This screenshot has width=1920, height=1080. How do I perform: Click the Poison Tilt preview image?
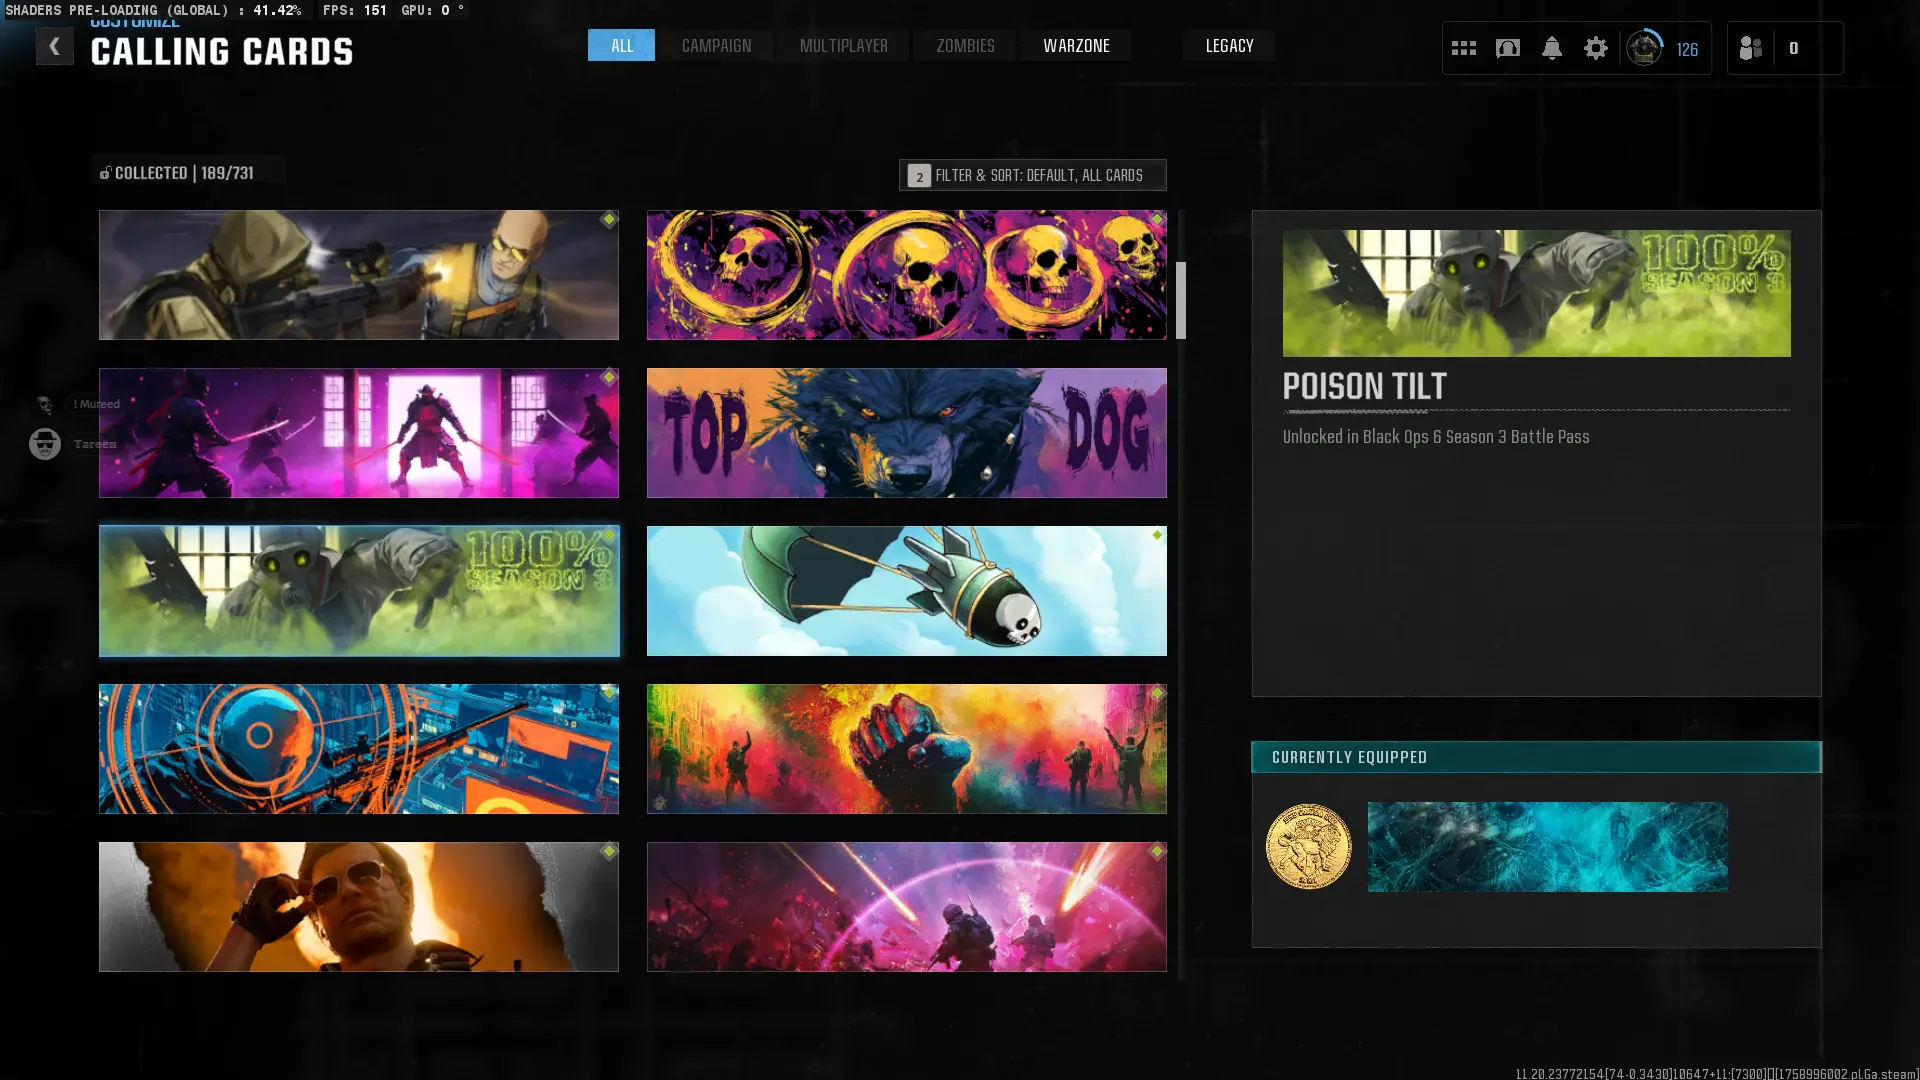(x=1537, y=293)
